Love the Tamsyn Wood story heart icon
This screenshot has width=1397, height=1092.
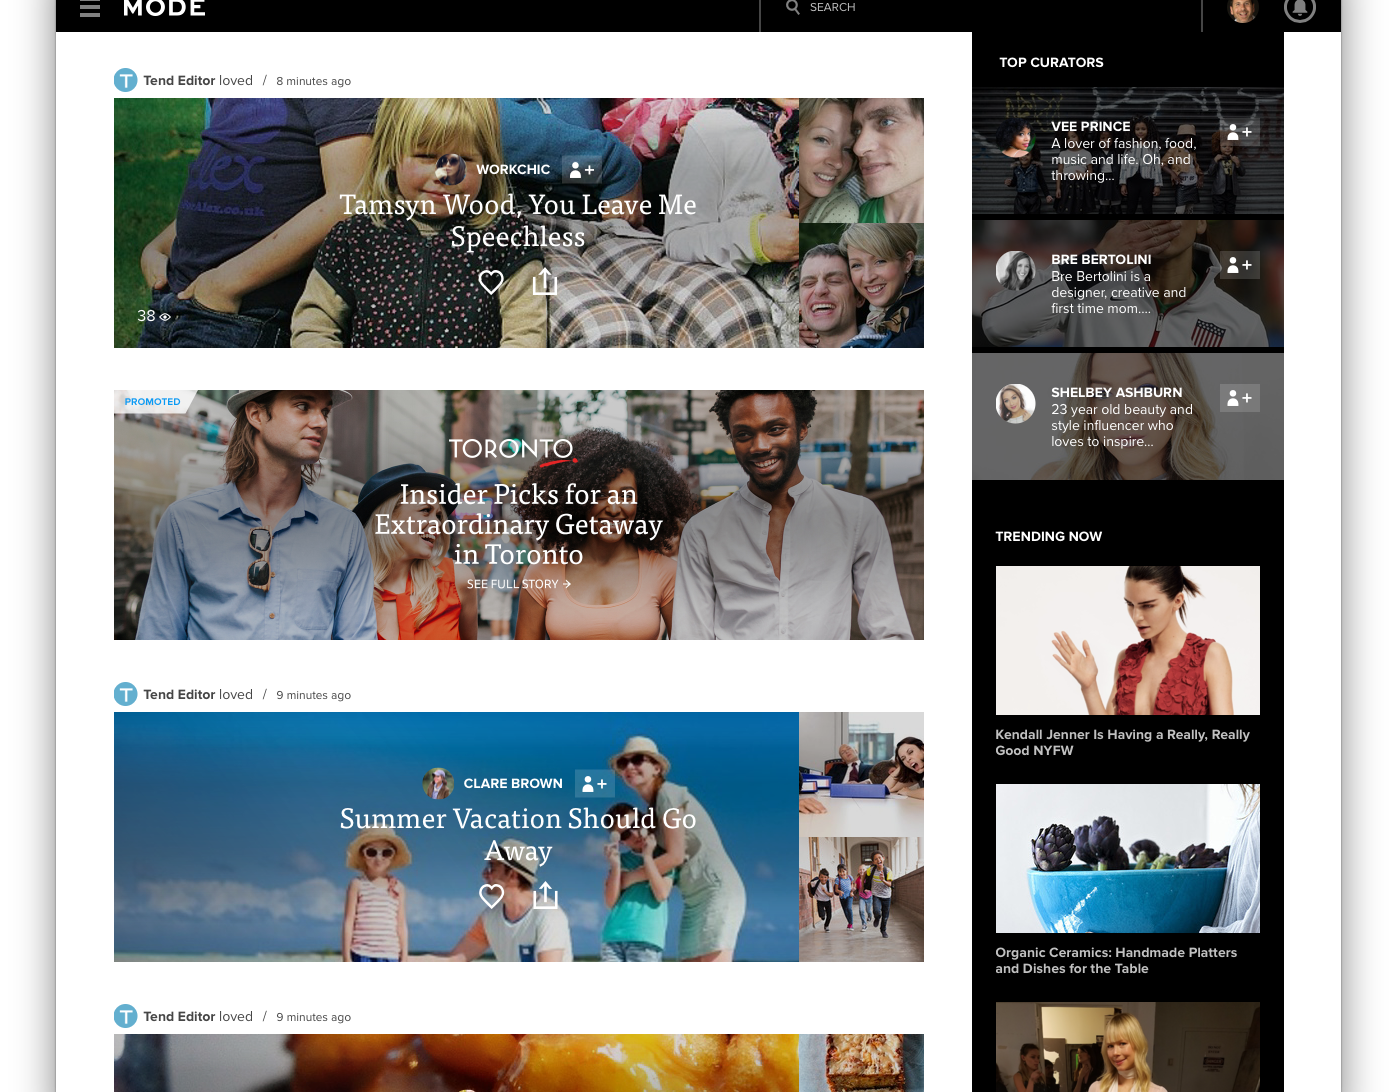[491, 282]
